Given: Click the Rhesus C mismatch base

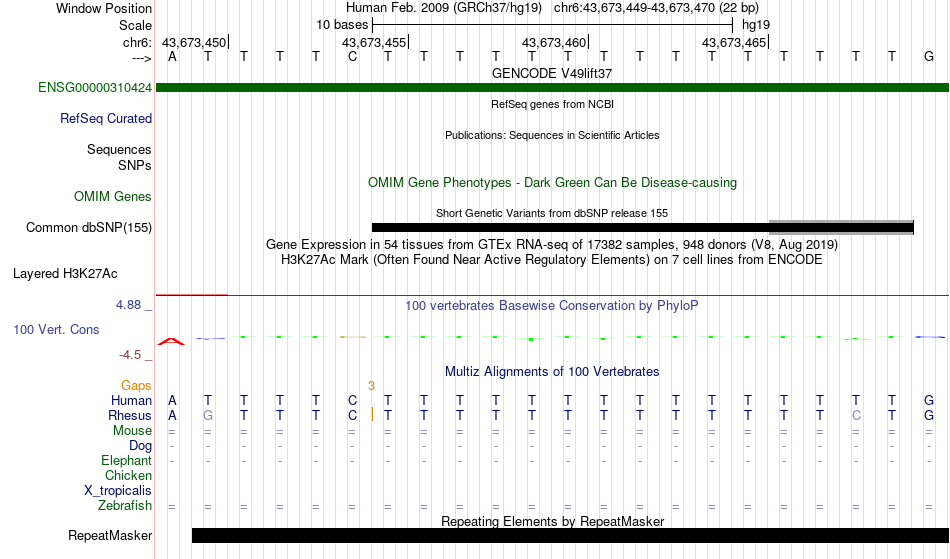Looking at the screenshot, I should [x=856, y=416].
